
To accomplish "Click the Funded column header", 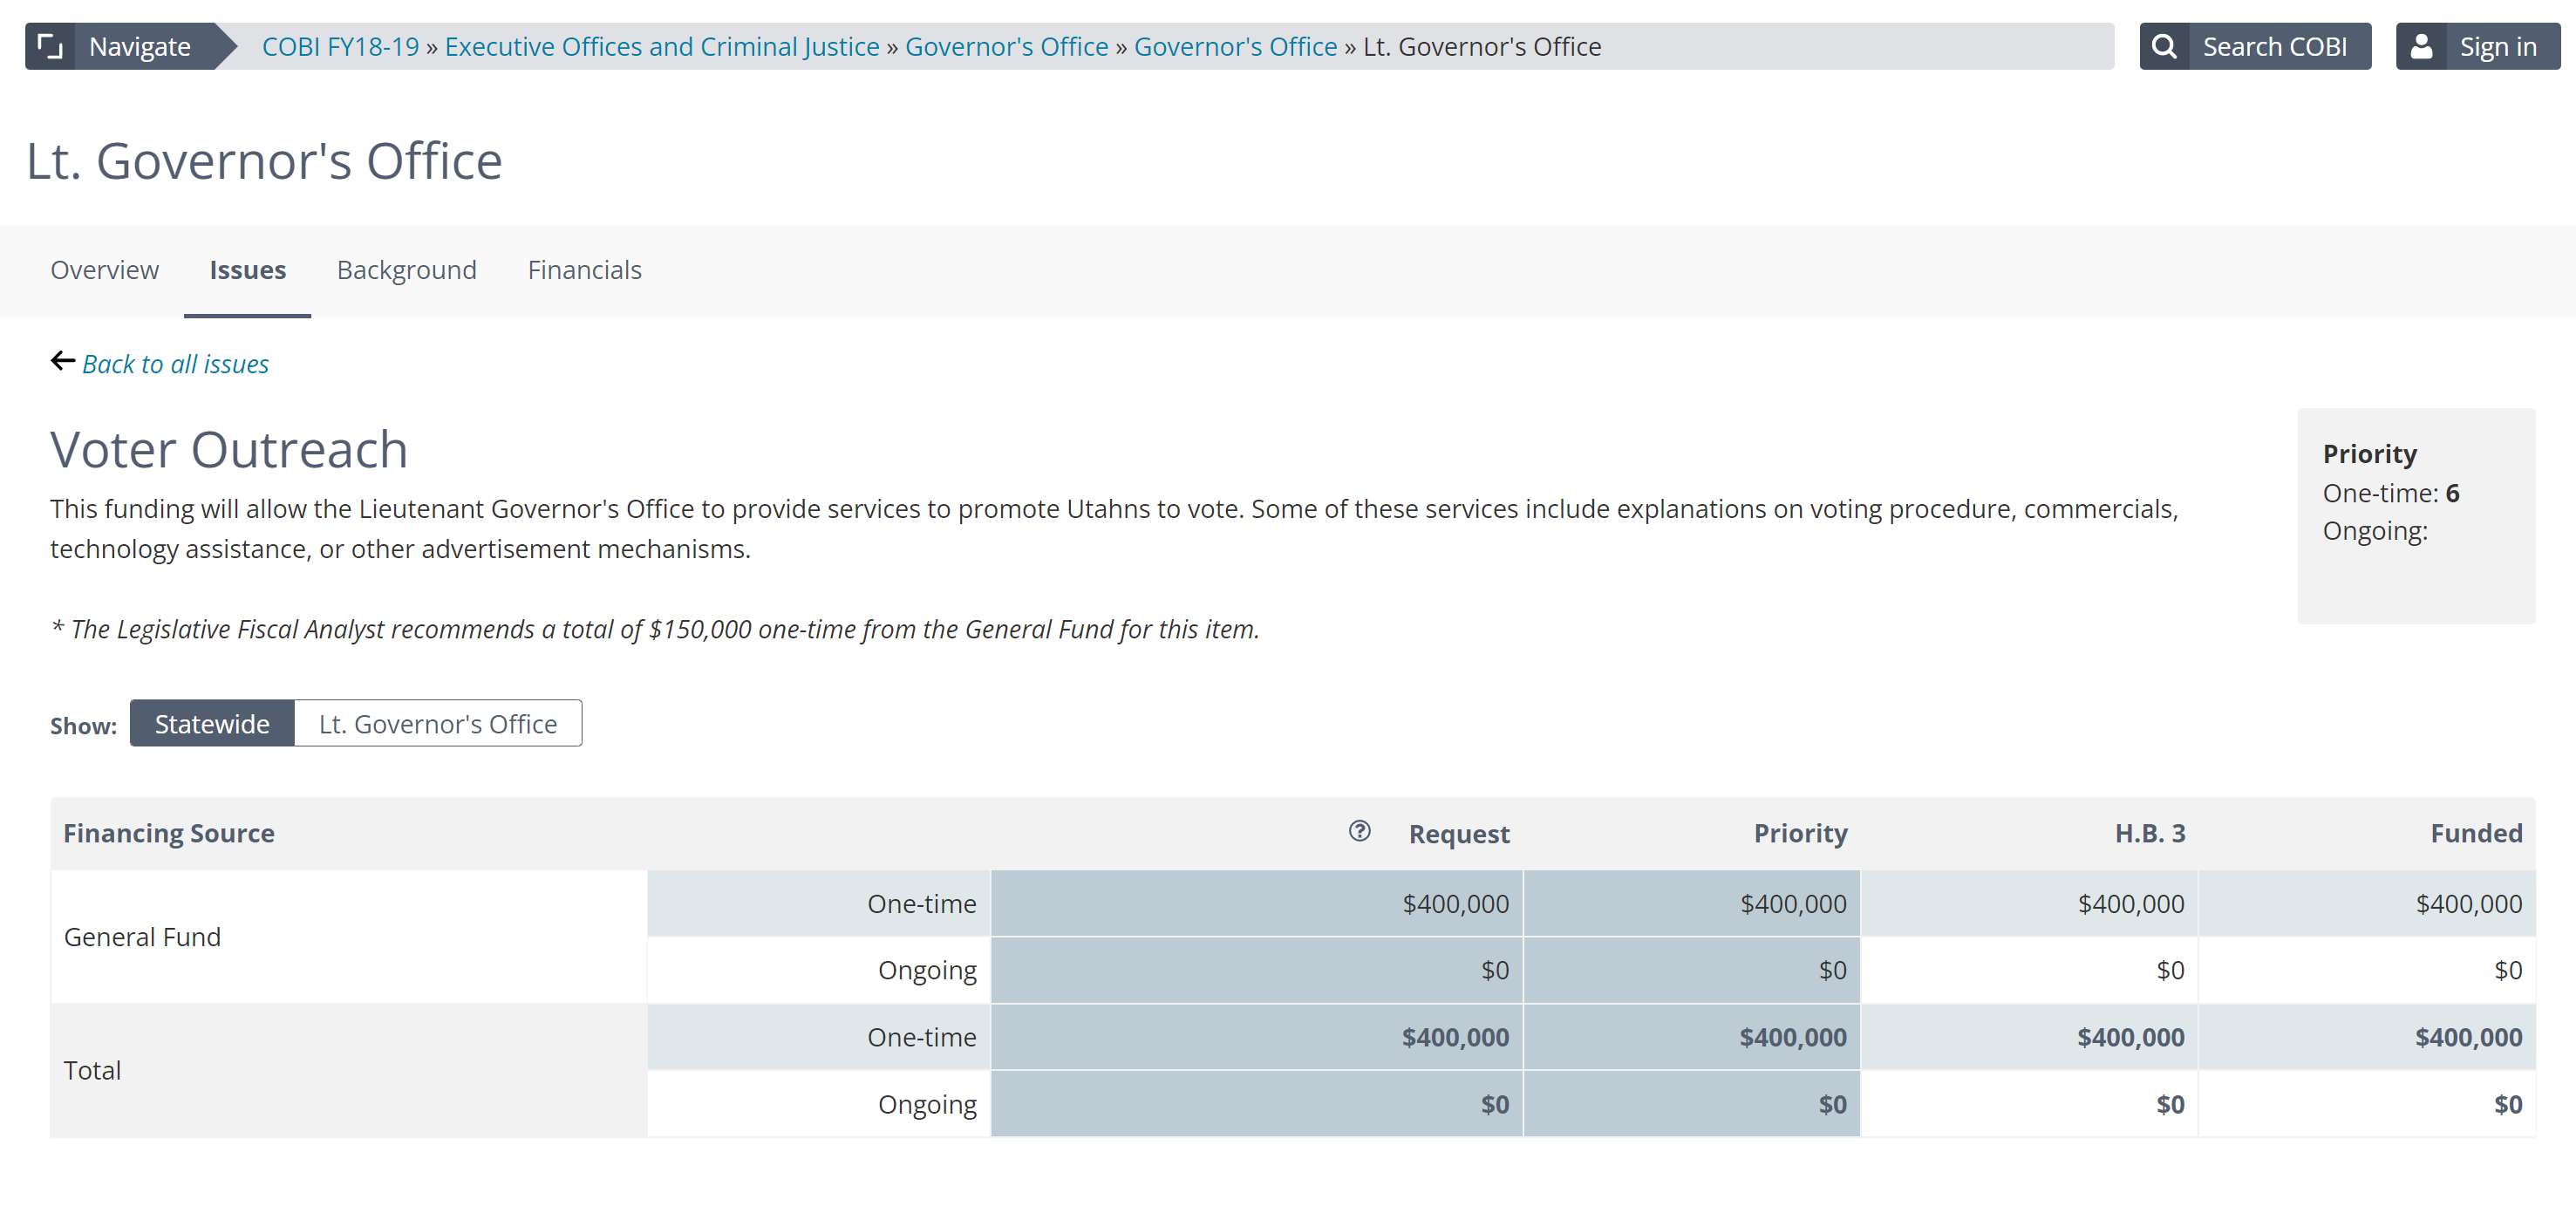I will [2475, 833].
